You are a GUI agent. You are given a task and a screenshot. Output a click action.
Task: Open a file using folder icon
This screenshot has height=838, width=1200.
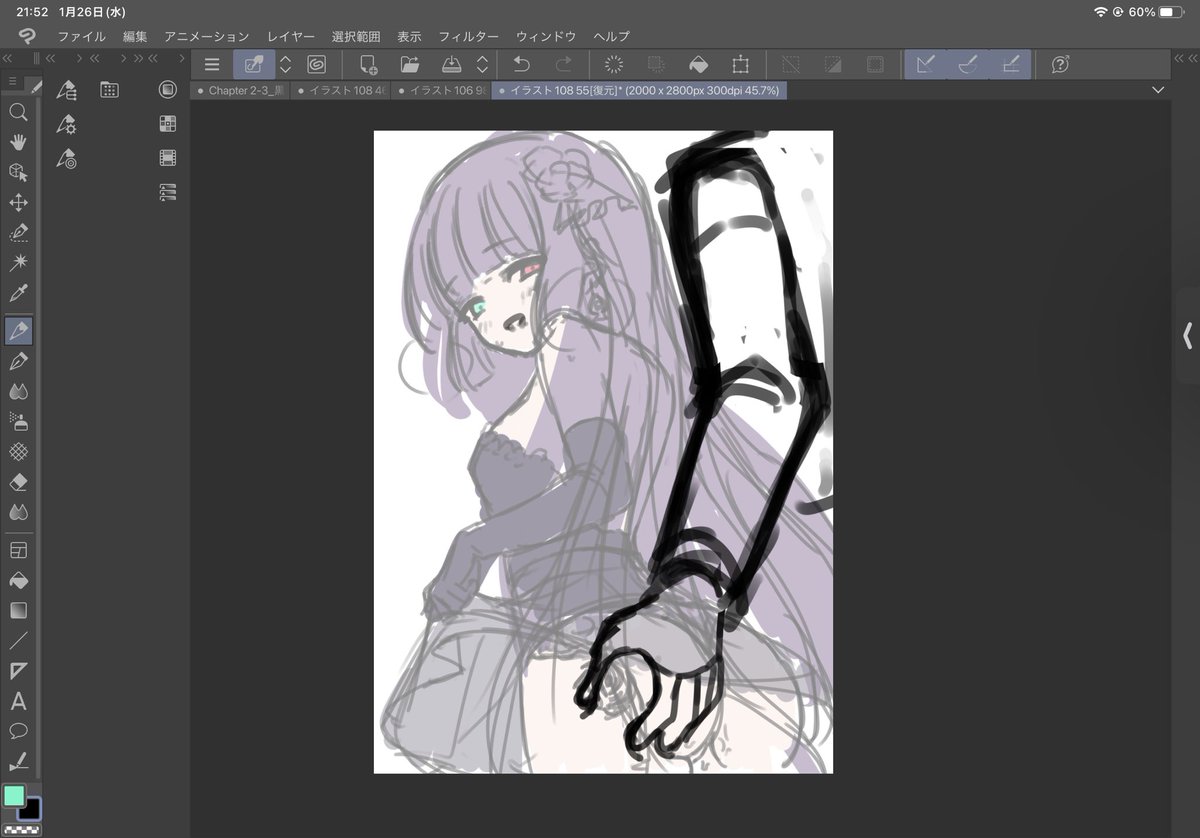409,65
